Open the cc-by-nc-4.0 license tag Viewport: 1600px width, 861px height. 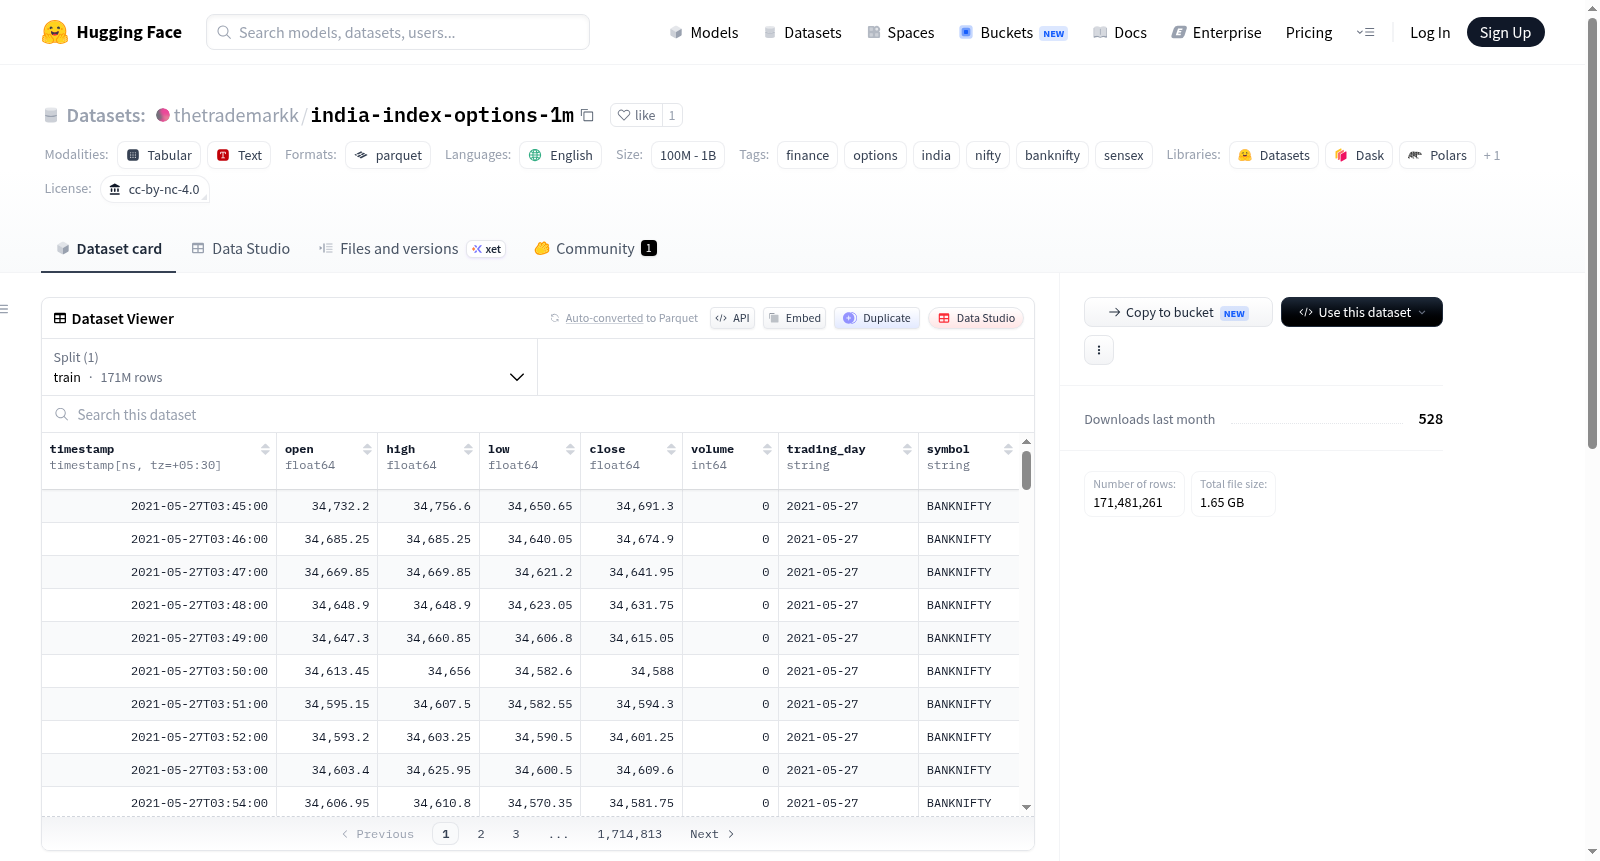tap(154, 189)
